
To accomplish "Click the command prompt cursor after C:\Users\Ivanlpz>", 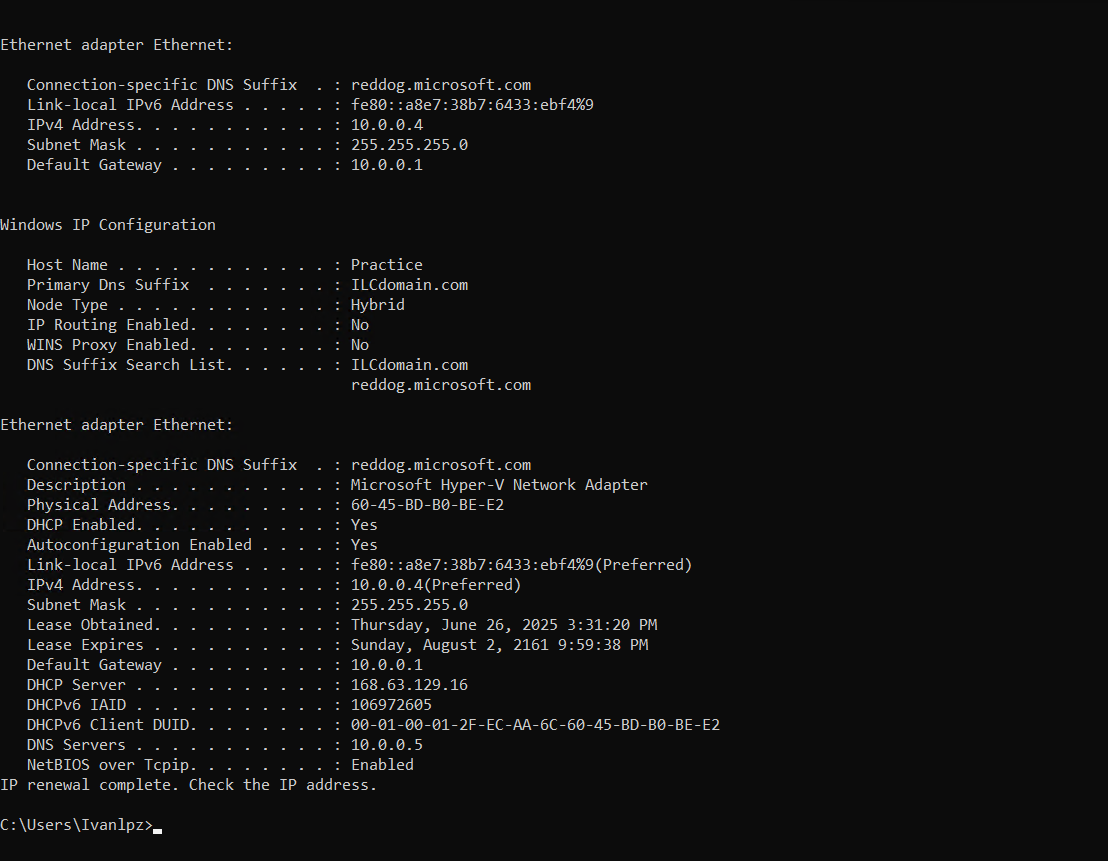I will pyautogui.click(x=158, y=831).
